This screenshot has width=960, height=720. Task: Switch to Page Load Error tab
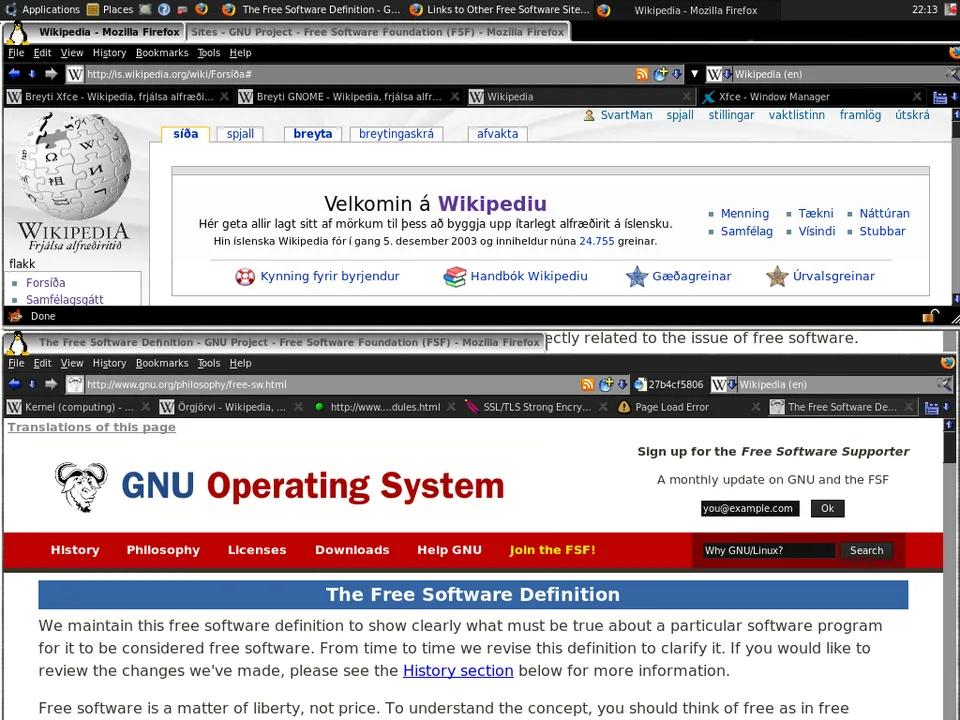(x=689, y=407)
